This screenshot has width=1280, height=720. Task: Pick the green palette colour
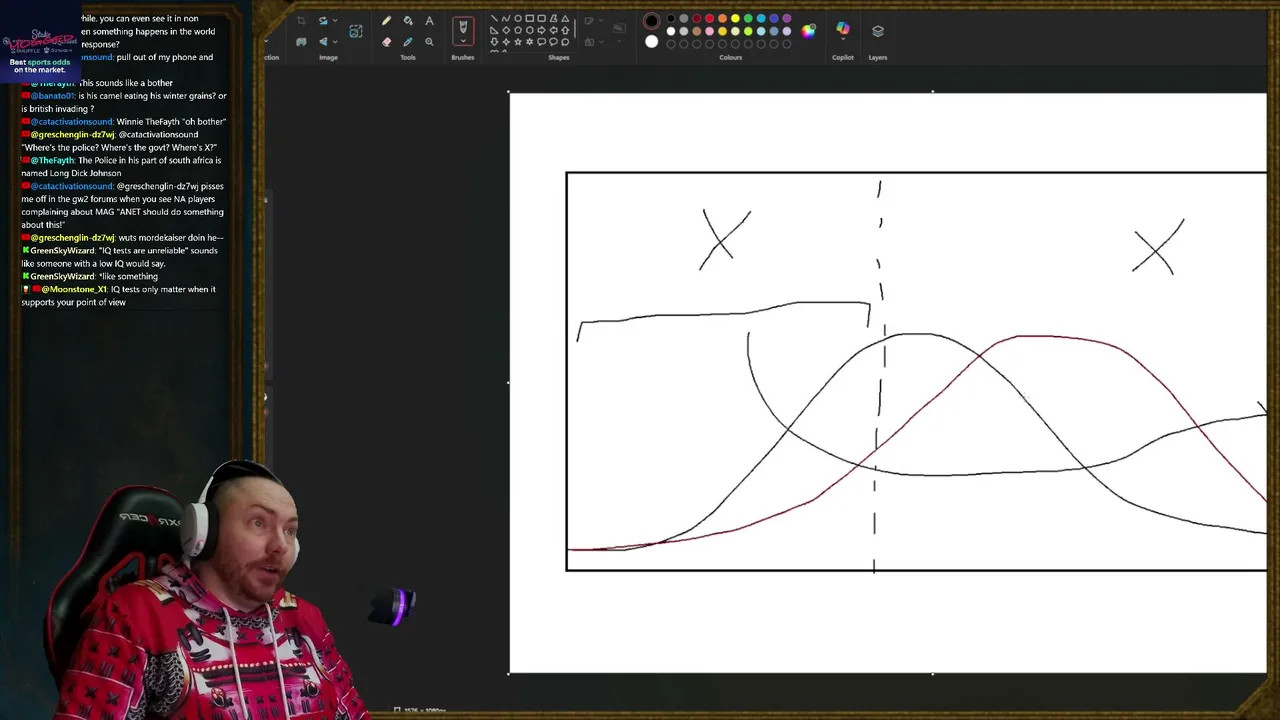pyautogui.click(x=748, y=19)
